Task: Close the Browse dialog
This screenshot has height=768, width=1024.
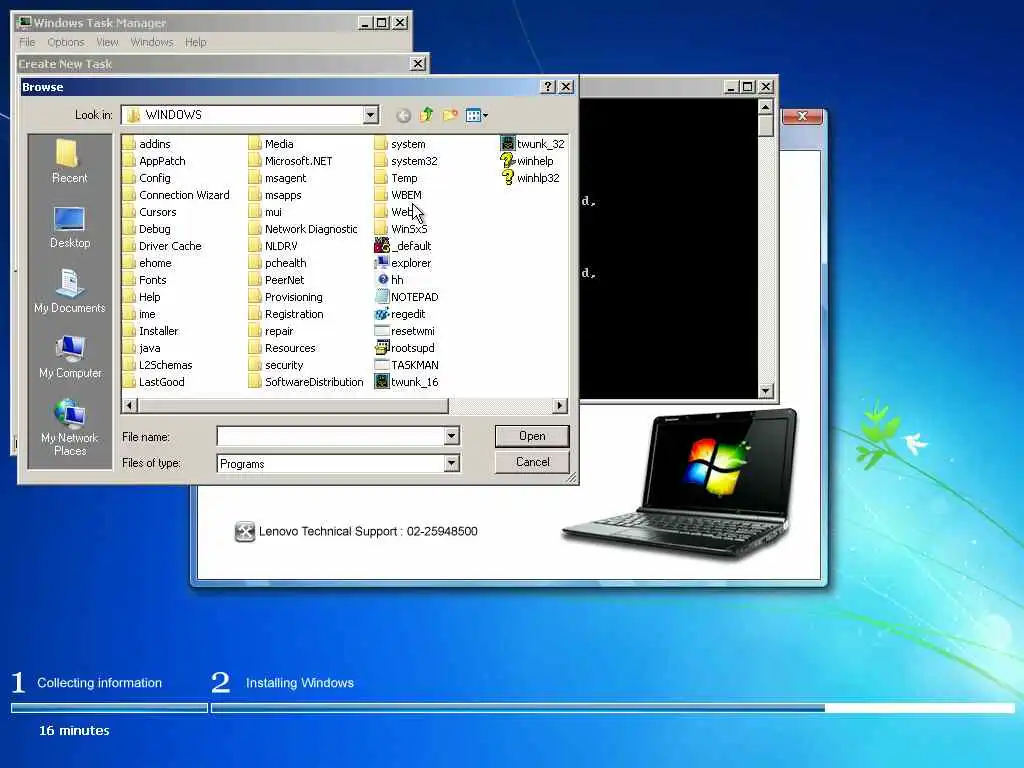Action: click(x=566, y=87)
